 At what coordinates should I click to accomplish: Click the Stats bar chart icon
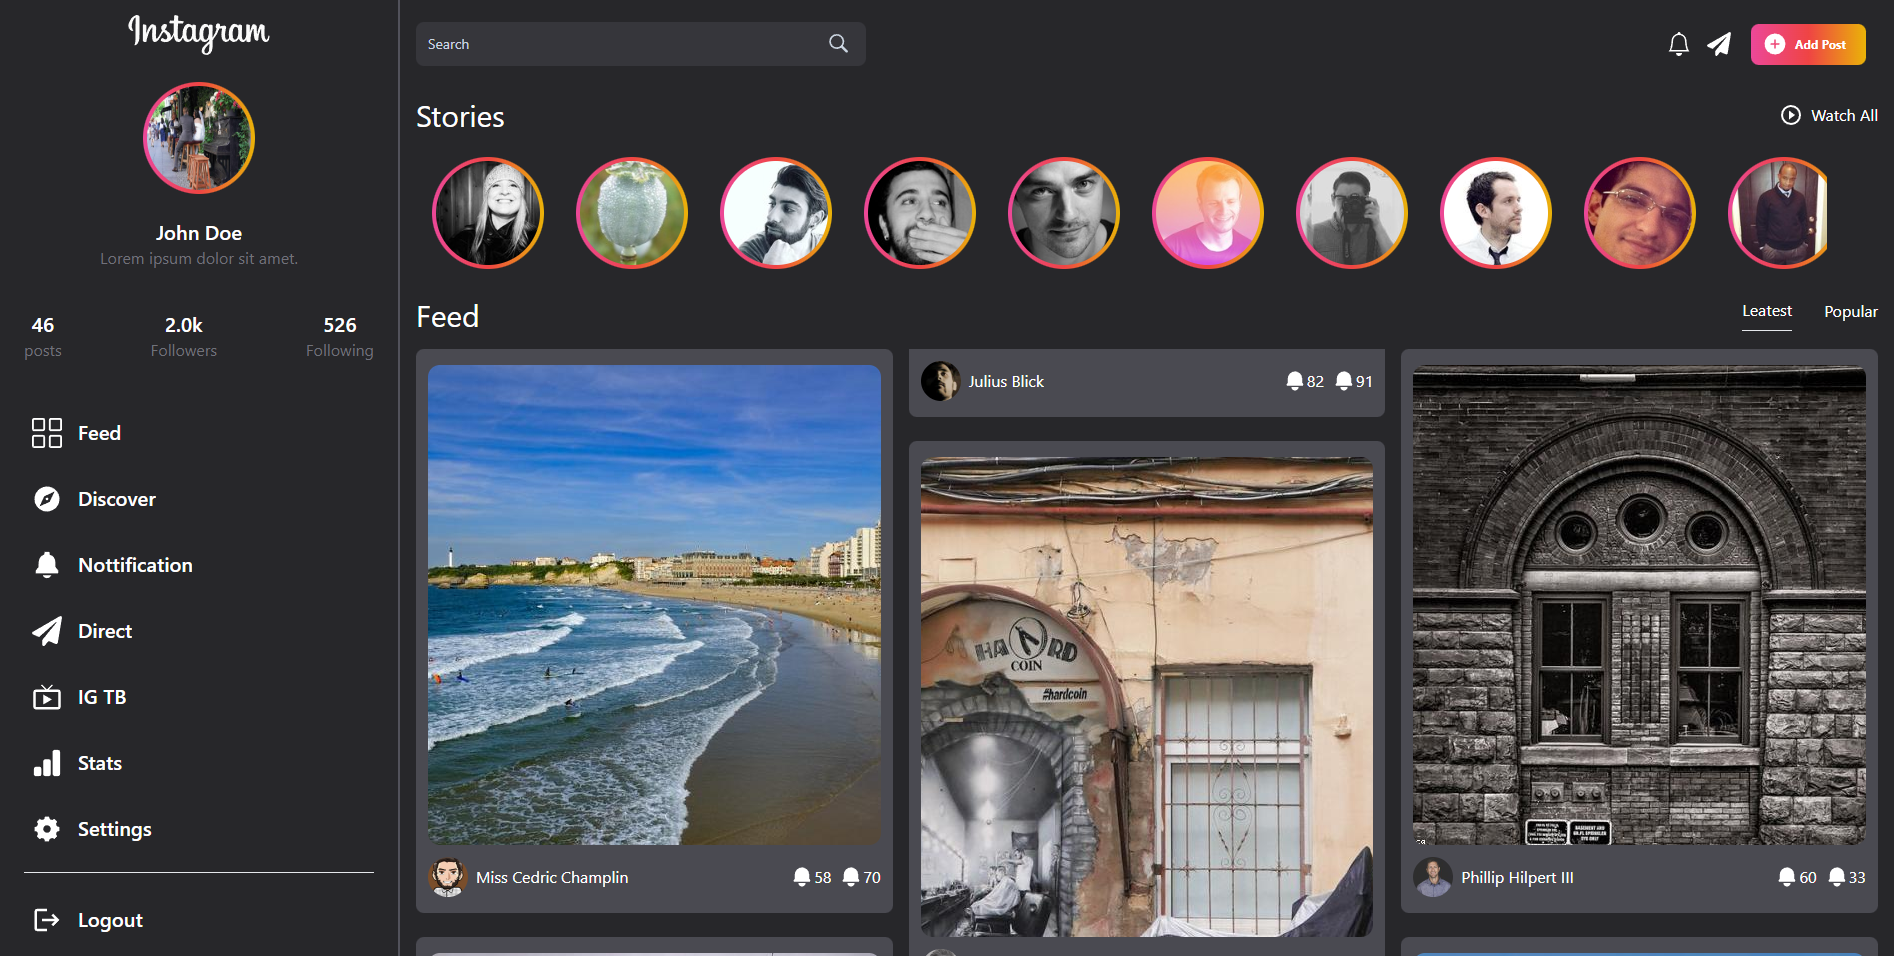[47, 763]
